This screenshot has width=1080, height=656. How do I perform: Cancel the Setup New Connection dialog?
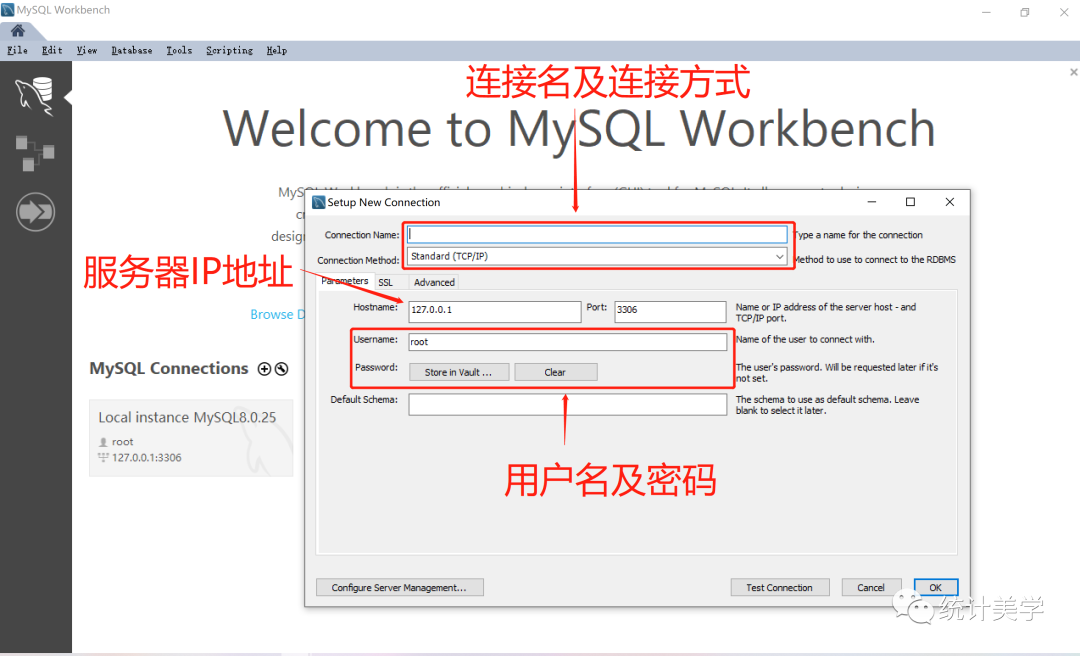(871, 587)
